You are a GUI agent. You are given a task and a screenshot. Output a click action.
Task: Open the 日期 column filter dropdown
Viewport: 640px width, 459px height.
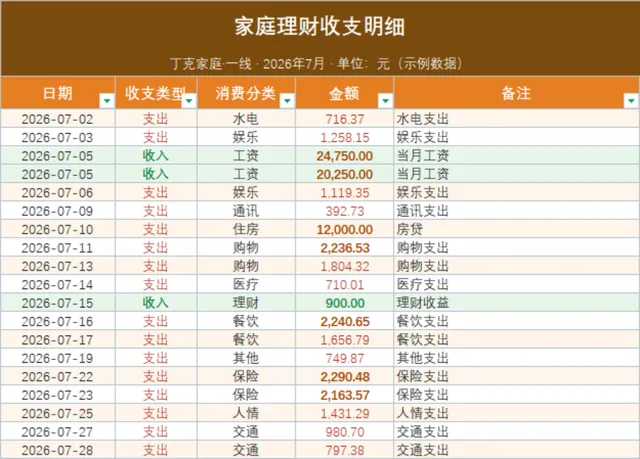pyautogui.click(x=107, y=100)
